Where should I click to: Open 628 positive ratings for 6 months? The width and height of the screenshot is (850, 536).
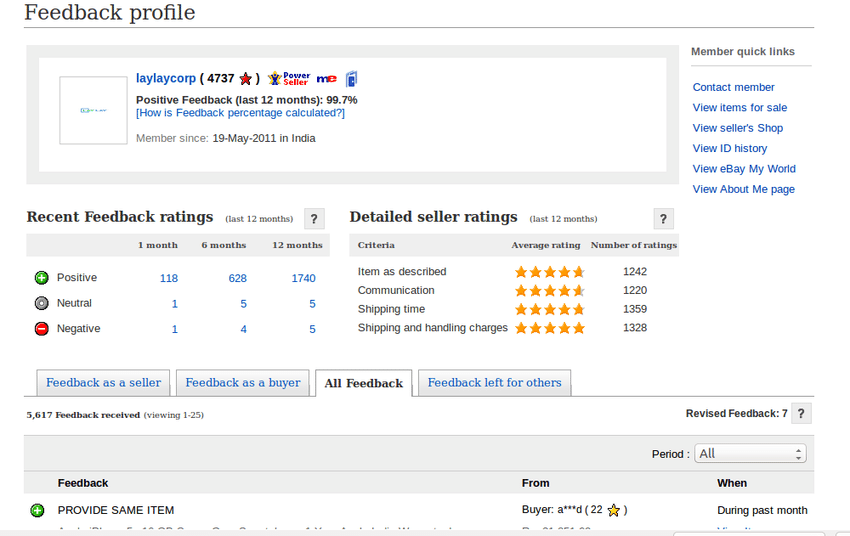237,278
